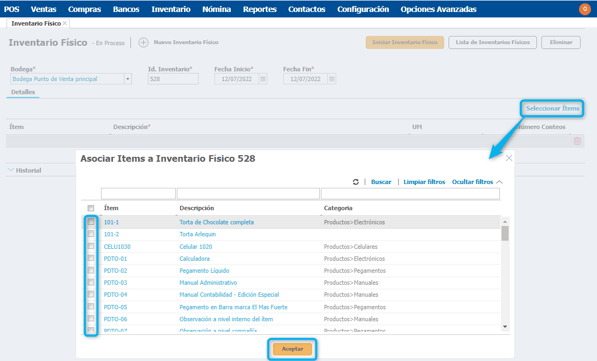
Task: Click the Descripción filter input field
Action: [x=248, y=193]
